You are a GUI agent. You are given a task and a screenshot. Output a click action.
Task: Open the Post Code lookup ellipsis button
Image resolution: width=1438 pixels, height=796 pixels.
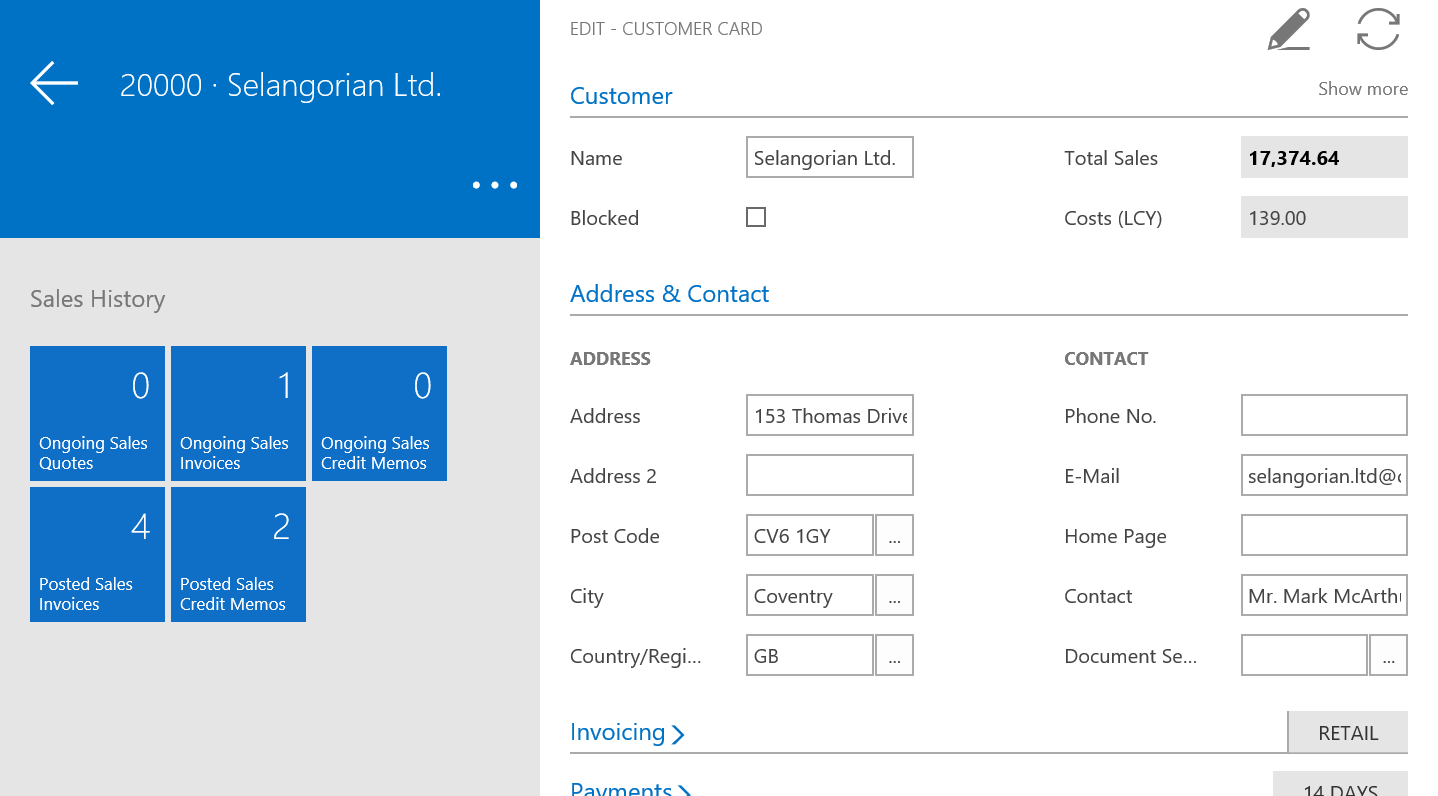point(894,536)
